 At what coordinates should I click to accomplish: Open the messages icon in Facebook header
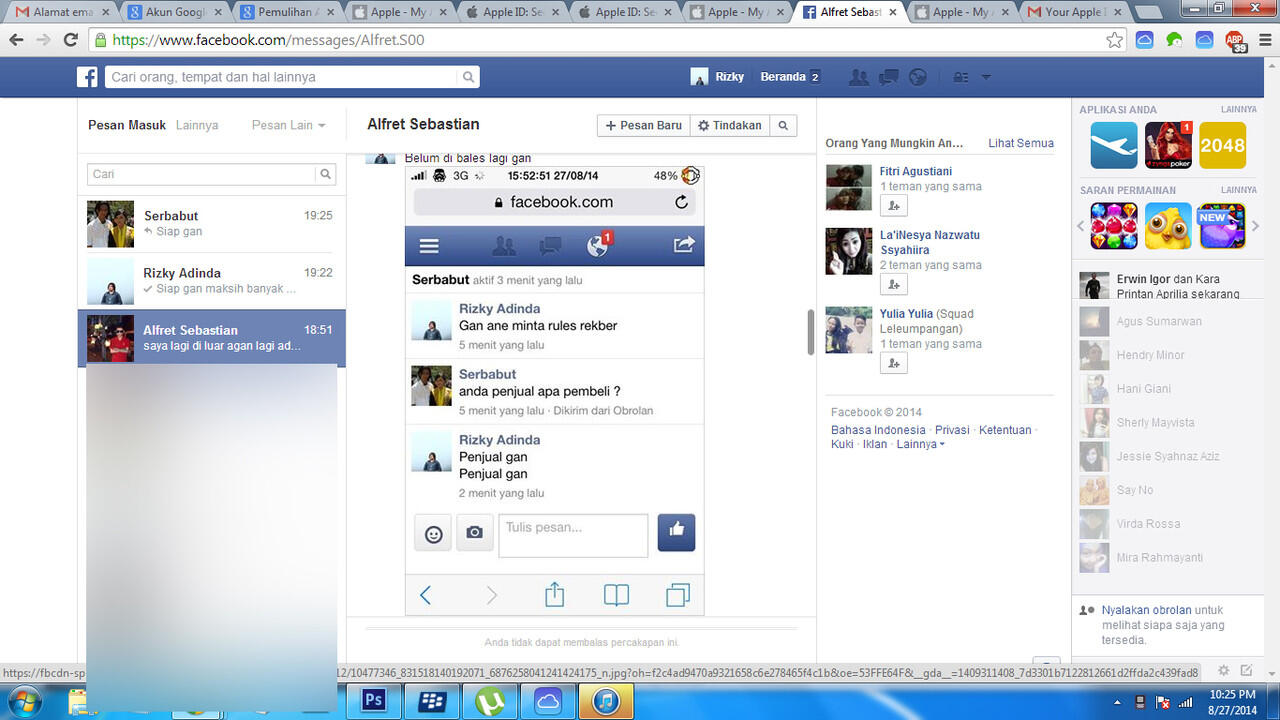coord(888,77)
